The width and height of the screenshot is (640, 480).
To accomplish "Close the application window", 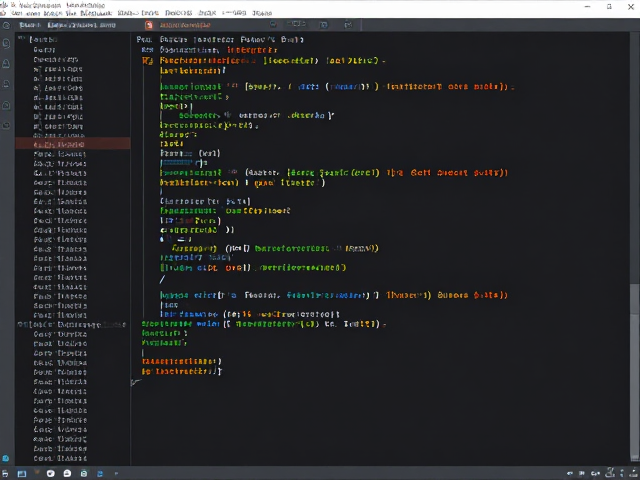I will 631,7.
